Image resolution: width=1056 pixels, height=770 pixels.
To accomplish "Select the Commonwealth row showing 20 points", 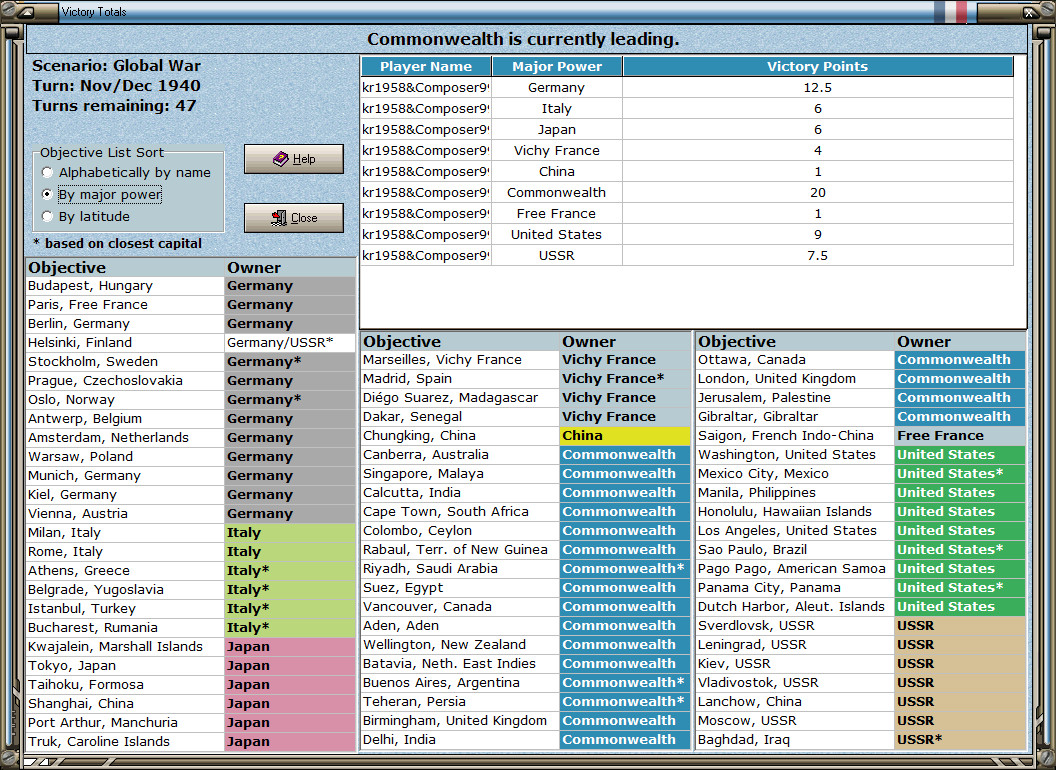I will coord(687,193).
